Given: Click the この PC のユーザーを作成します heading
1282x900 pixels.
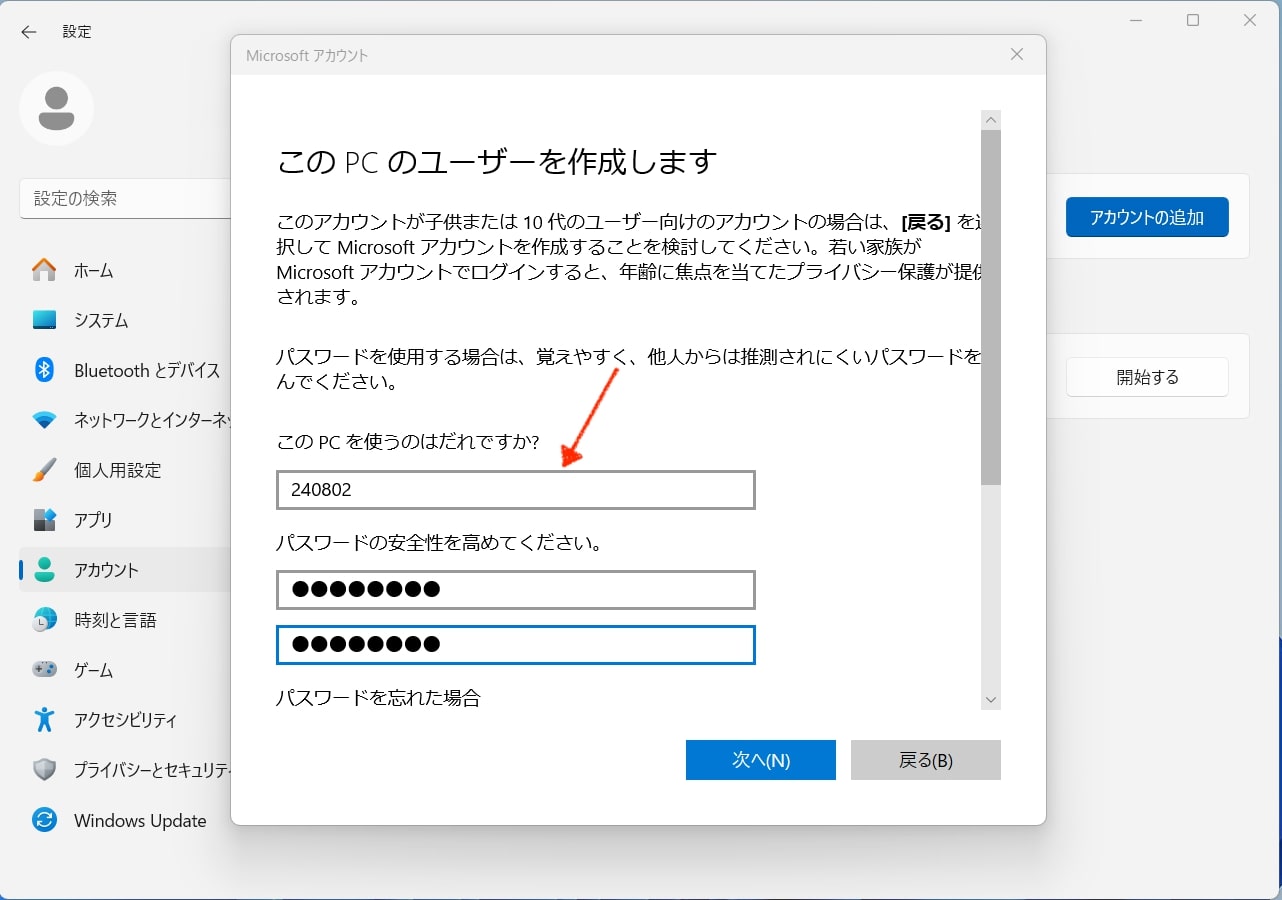Looking at the screenshot, I should coord(497,161).
